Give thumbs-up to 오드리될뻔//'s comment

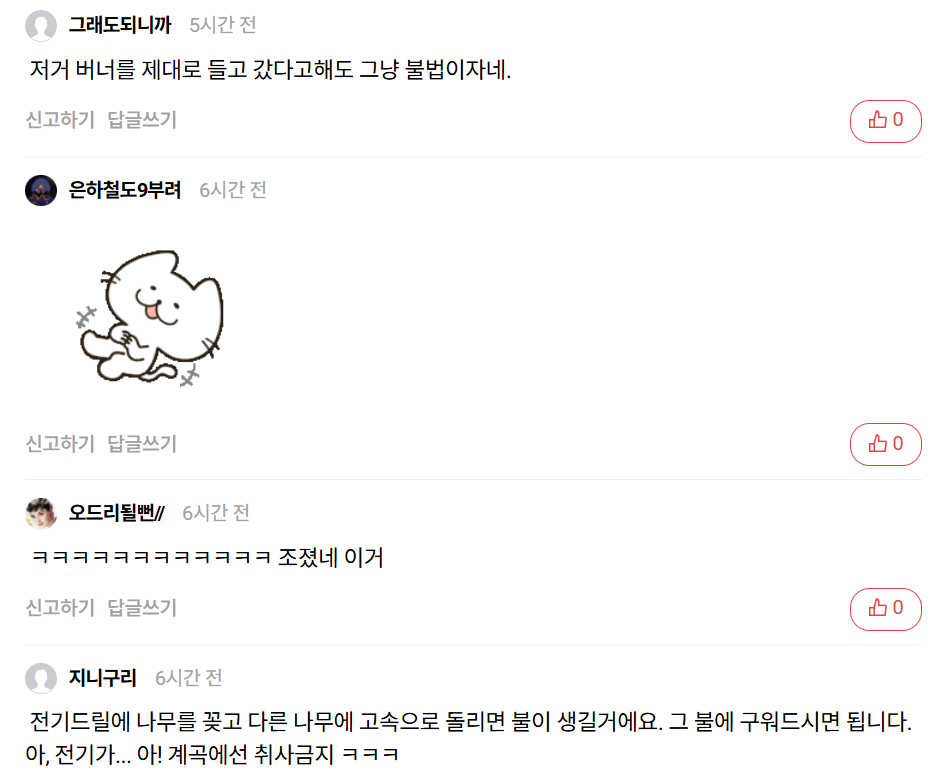885,609
